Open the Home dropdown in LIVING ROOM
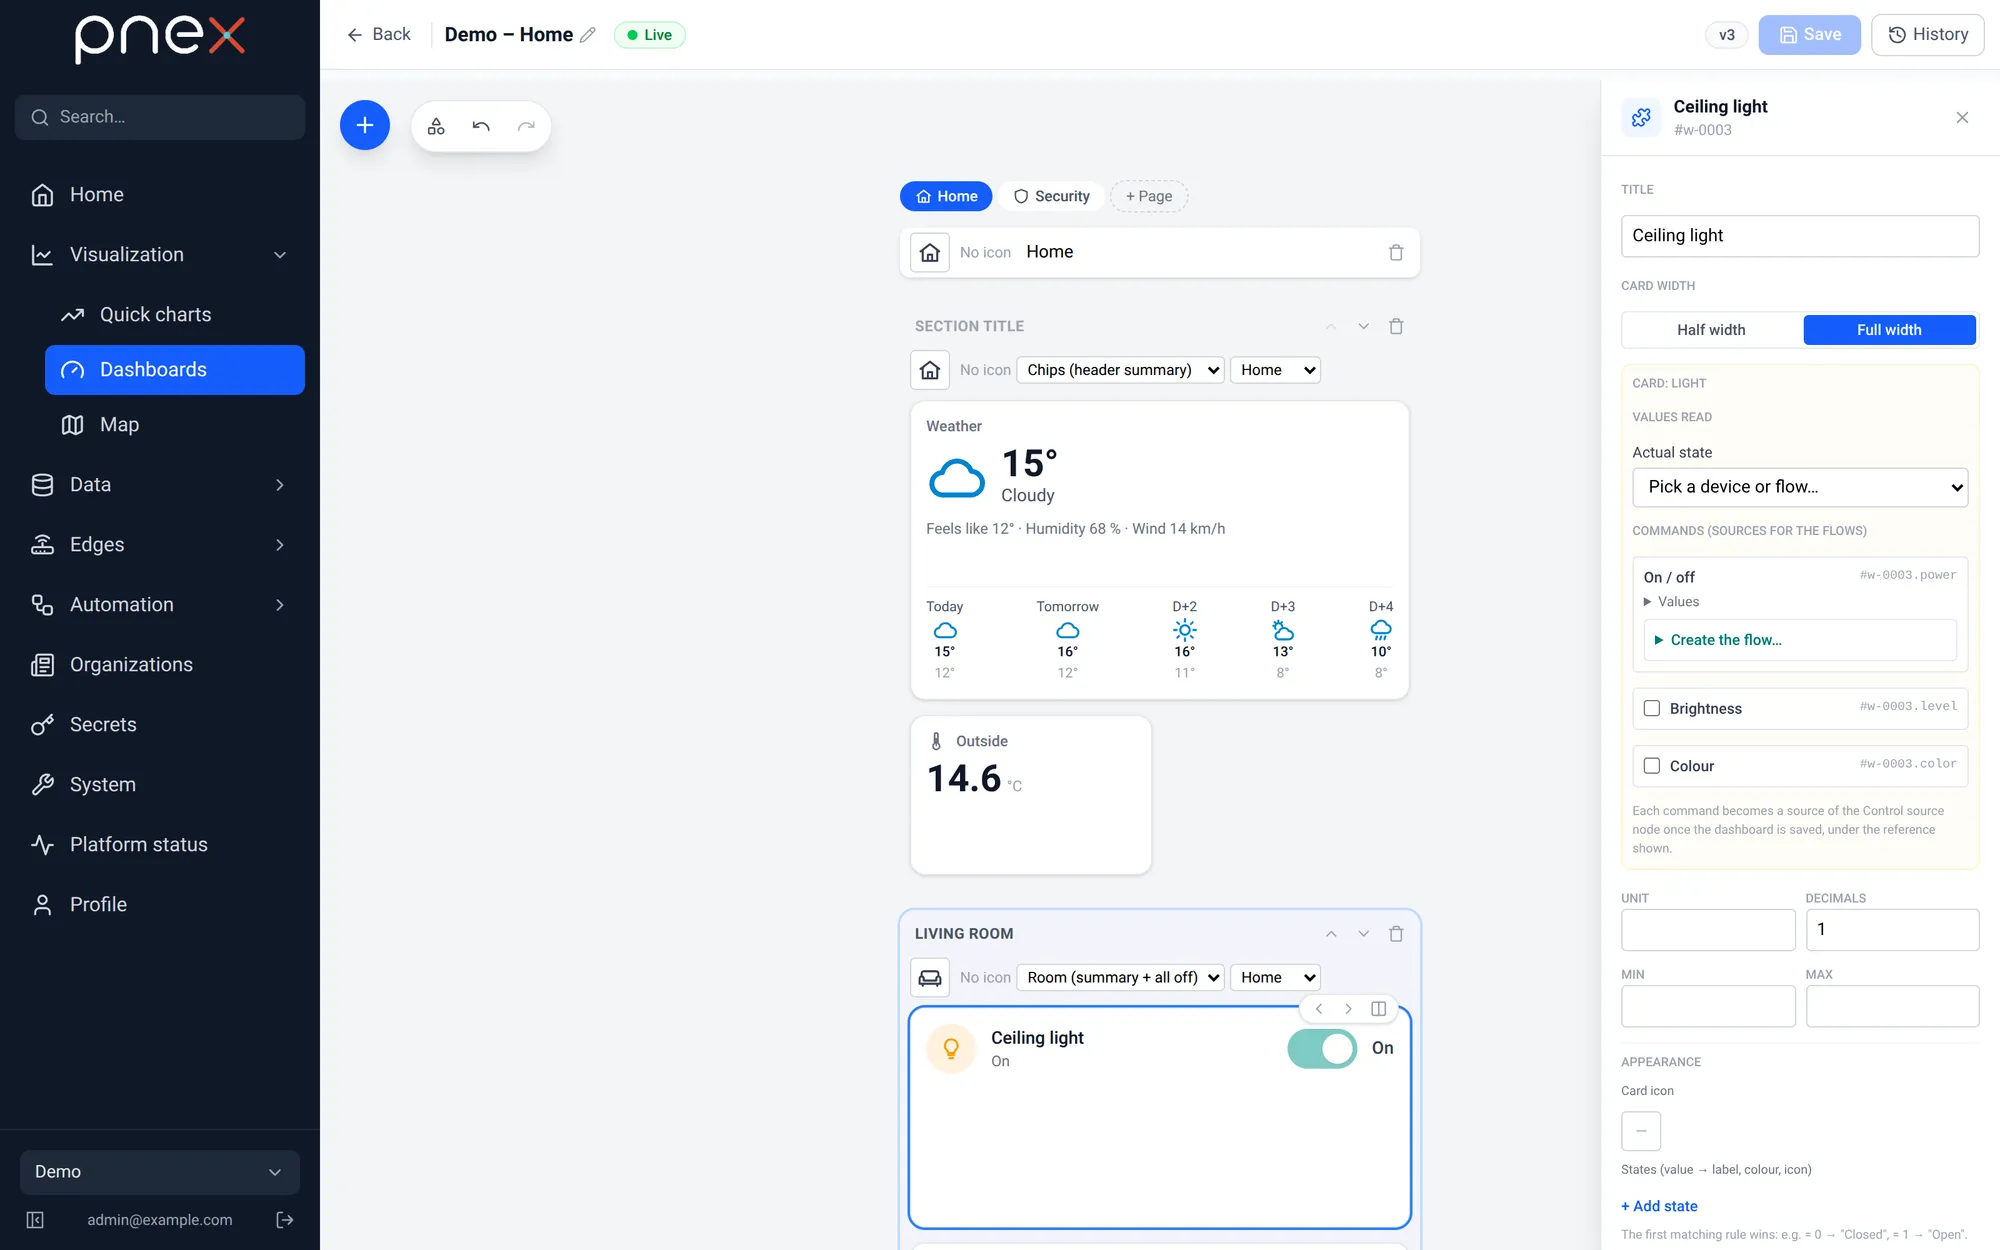2000x1250 pixels. (1276, 977)
